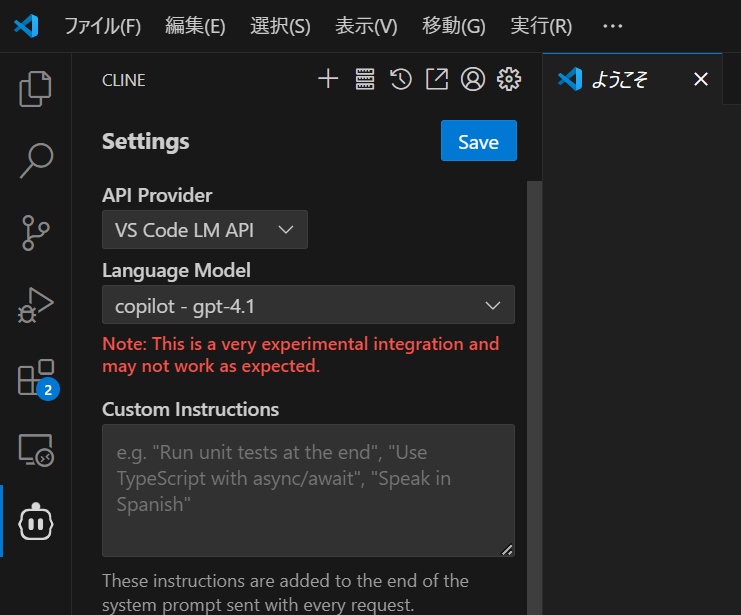Open the ファイル(F) menu

point(103,26)
